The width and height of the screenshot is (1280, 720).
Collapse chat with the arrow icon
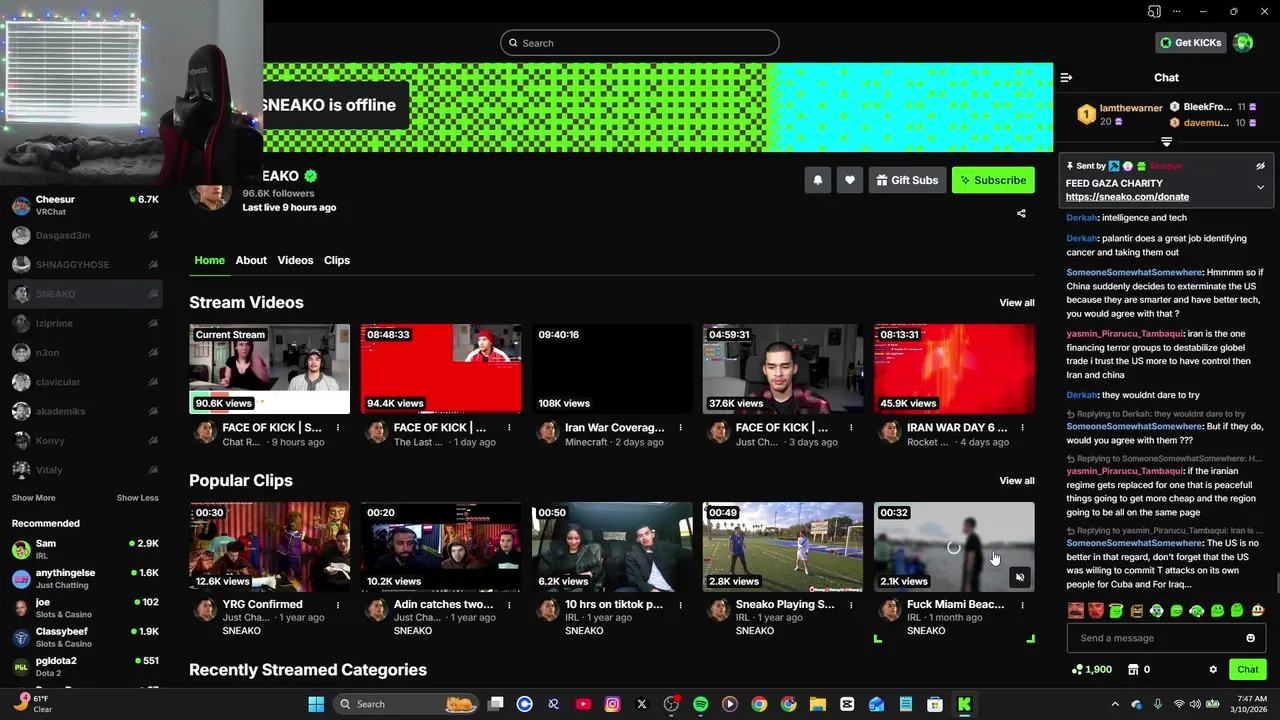pyautogui.click(x=1066, y=77)
